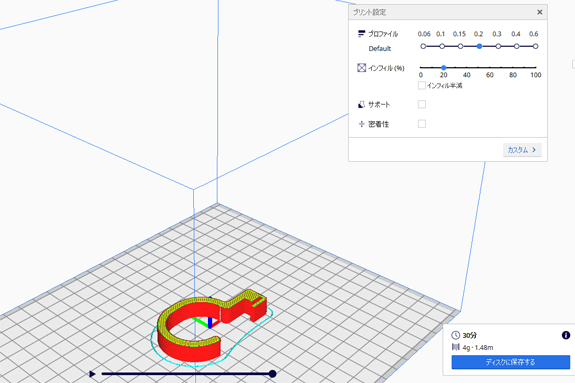The image size is (575, 383).
Task: Select the 0.2 profile layer height
Action: 479,46
